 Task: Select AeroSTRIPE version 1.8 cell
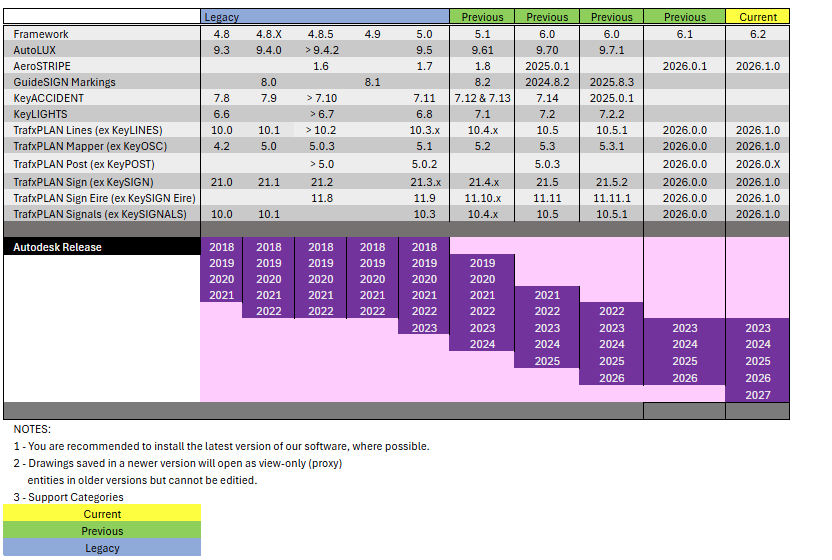coord(482,66)
